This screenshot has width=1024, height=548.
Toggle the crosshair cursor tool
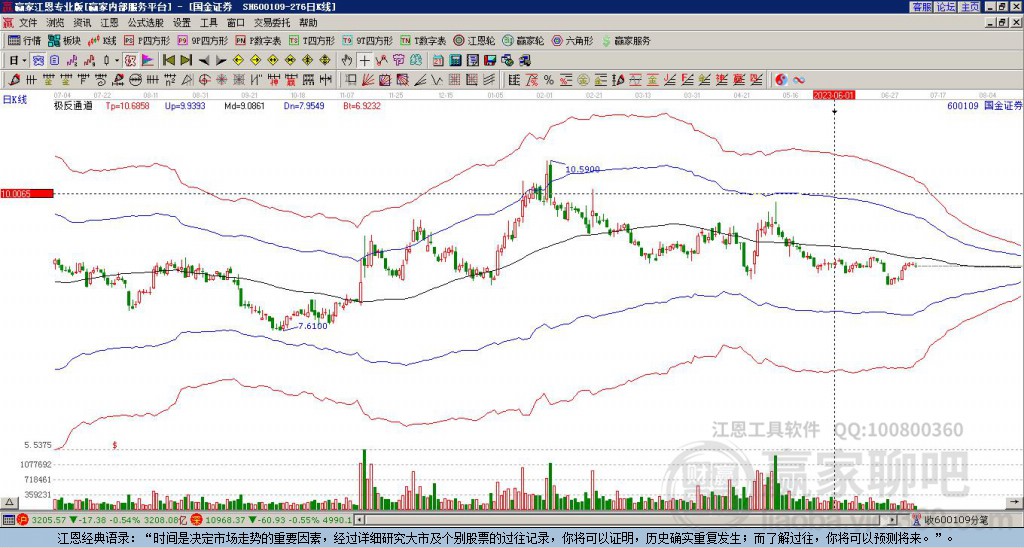point(364,60)
